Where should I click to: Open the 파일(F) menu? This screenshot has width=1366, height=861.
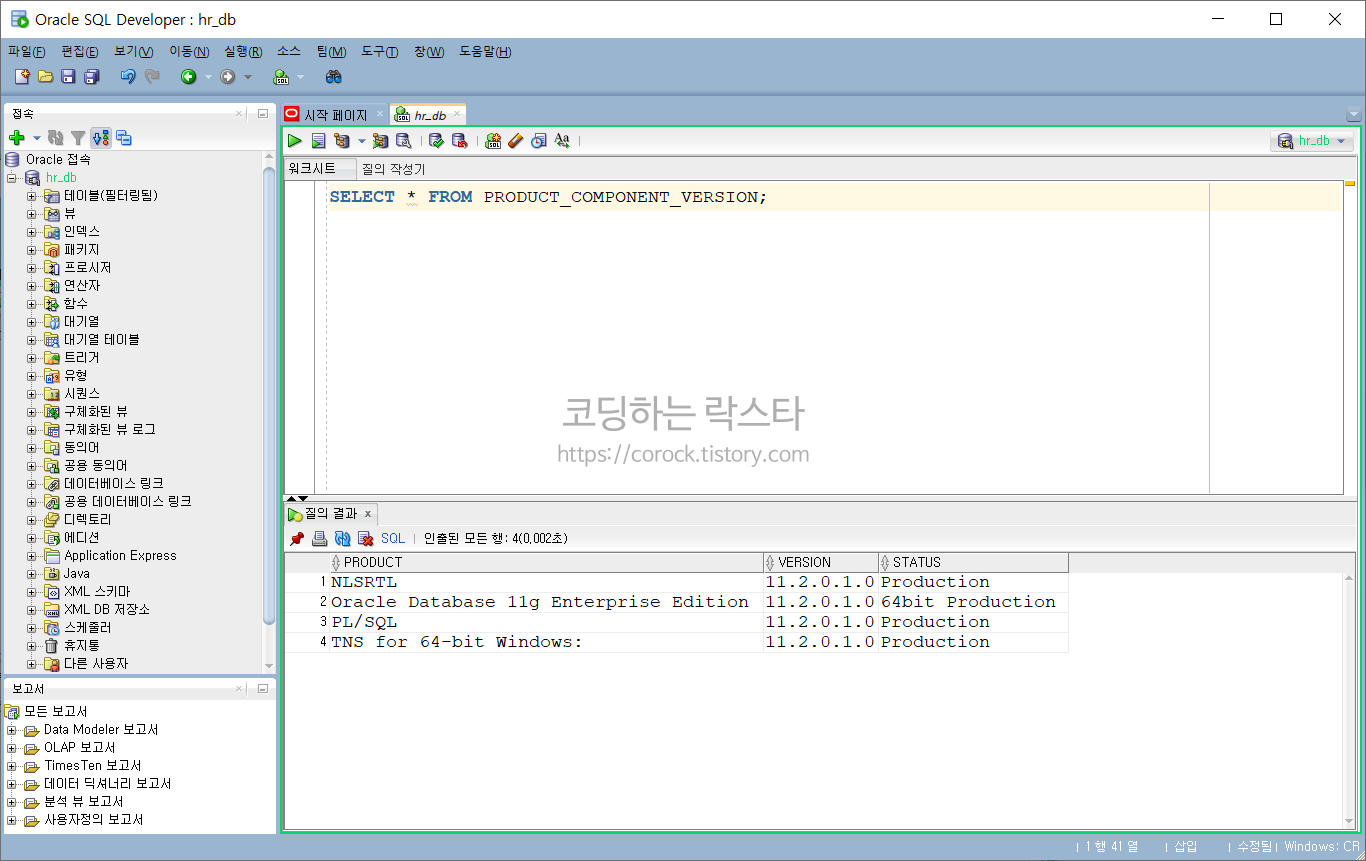click(x=27, y=52)
